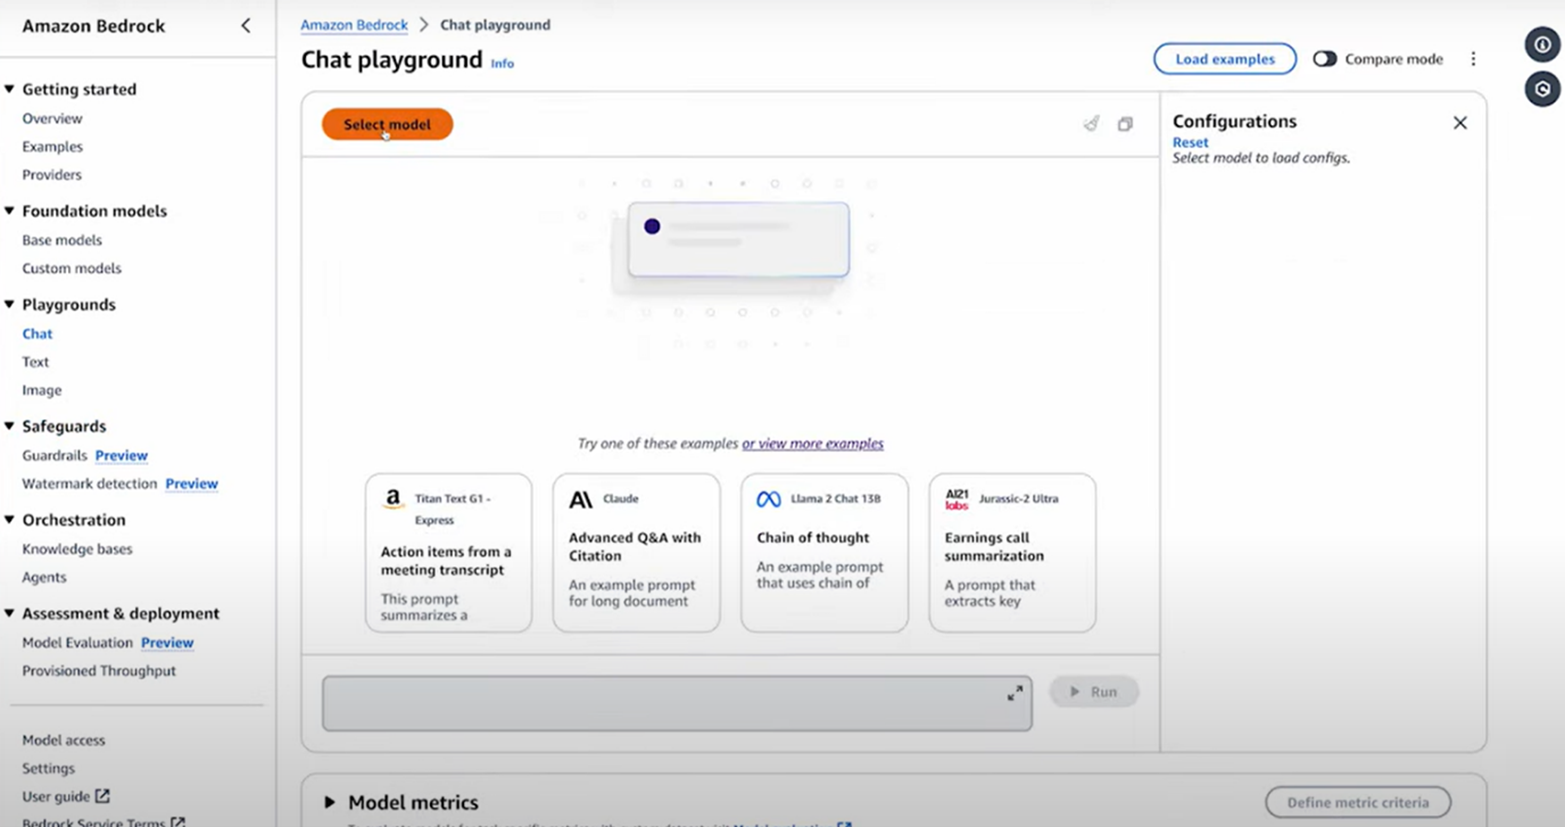The height and width of the screenshot is (827, 1565).
Task: Click Define metric criteria button
Action: tap(1357, 802)
